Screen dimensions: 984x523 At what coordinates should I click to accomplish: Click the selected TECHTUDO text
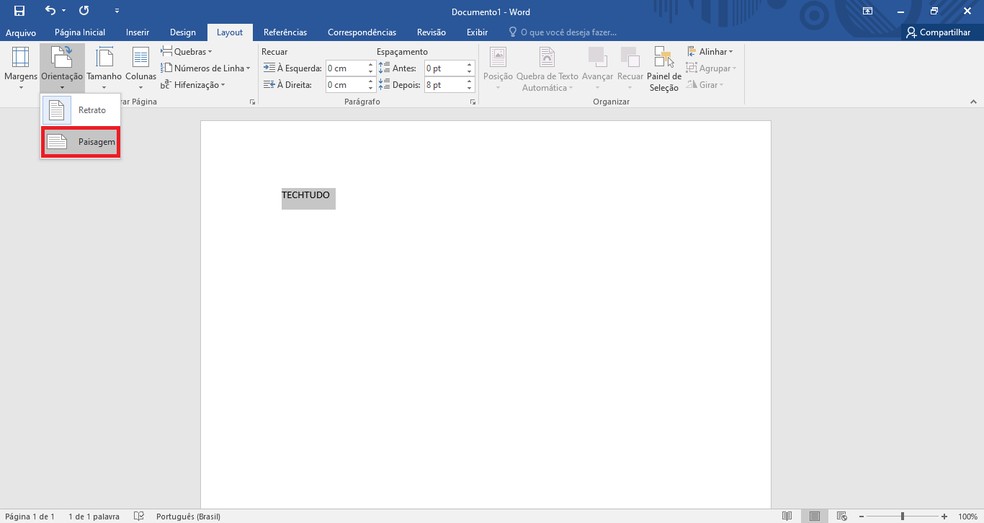(x=306, y=195)
